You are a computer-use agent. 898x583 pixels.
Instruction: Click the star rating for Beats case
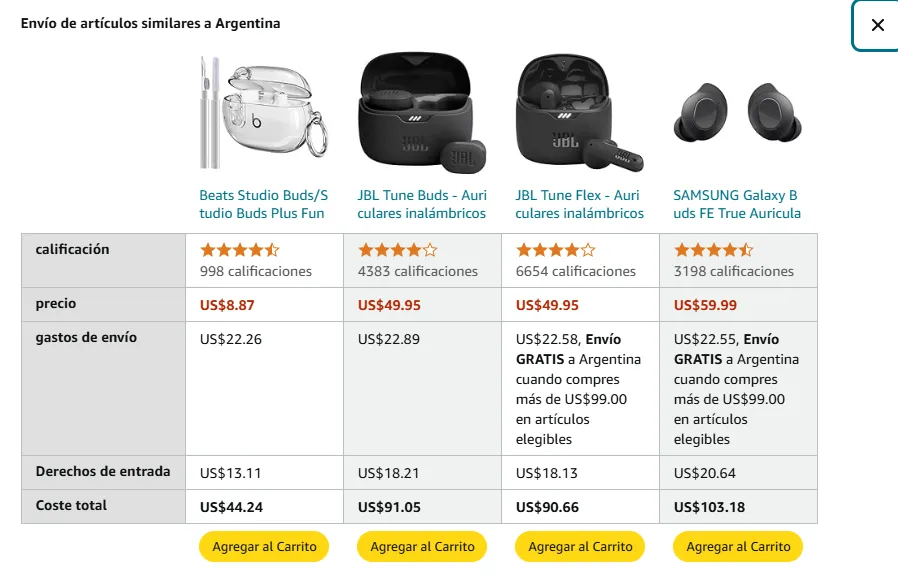240,250
